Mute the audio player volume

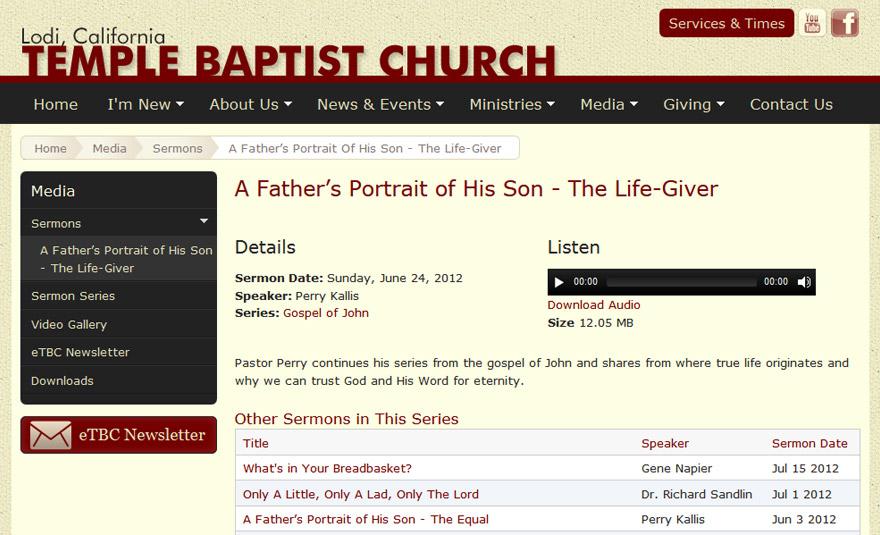(x=804, y=282)
